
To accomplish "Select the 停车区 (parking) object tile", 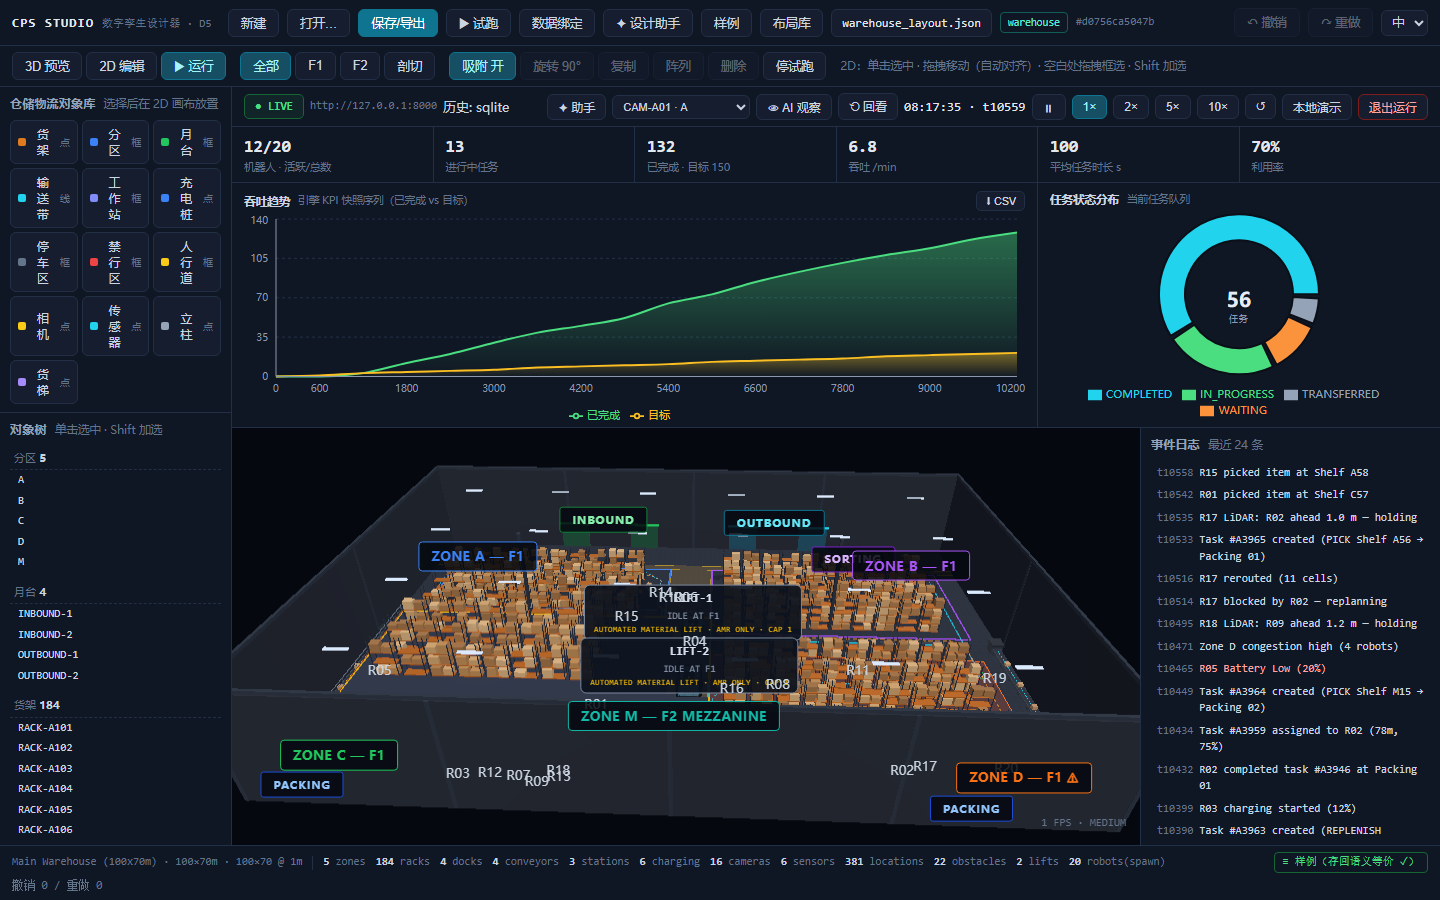I will click(44, 262).
